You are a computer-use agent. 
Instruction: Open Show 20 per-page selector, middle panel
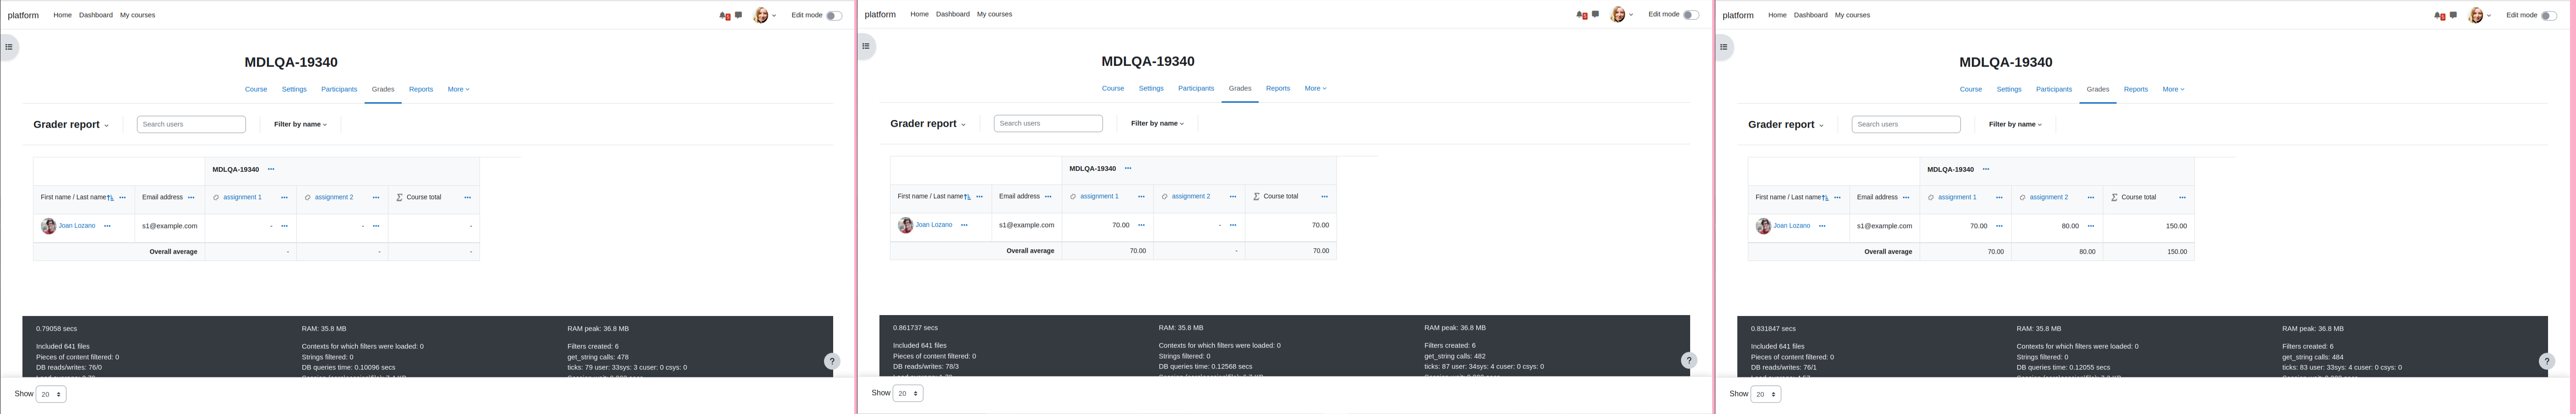click(908, 394)
